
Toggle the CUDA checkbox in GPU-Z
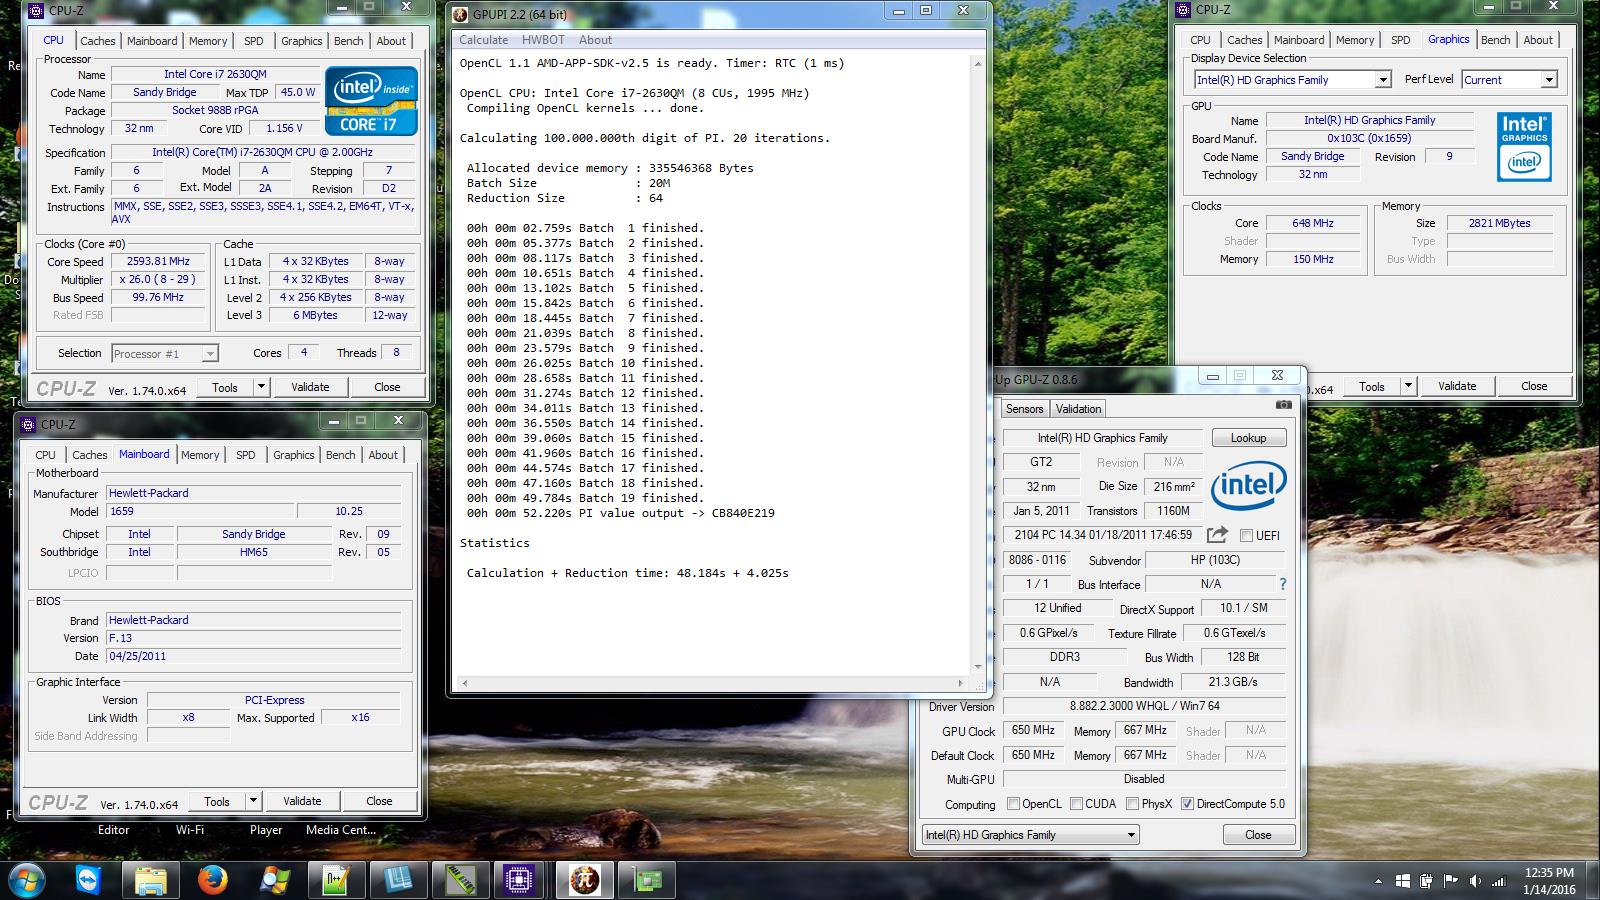[1076, 803]
